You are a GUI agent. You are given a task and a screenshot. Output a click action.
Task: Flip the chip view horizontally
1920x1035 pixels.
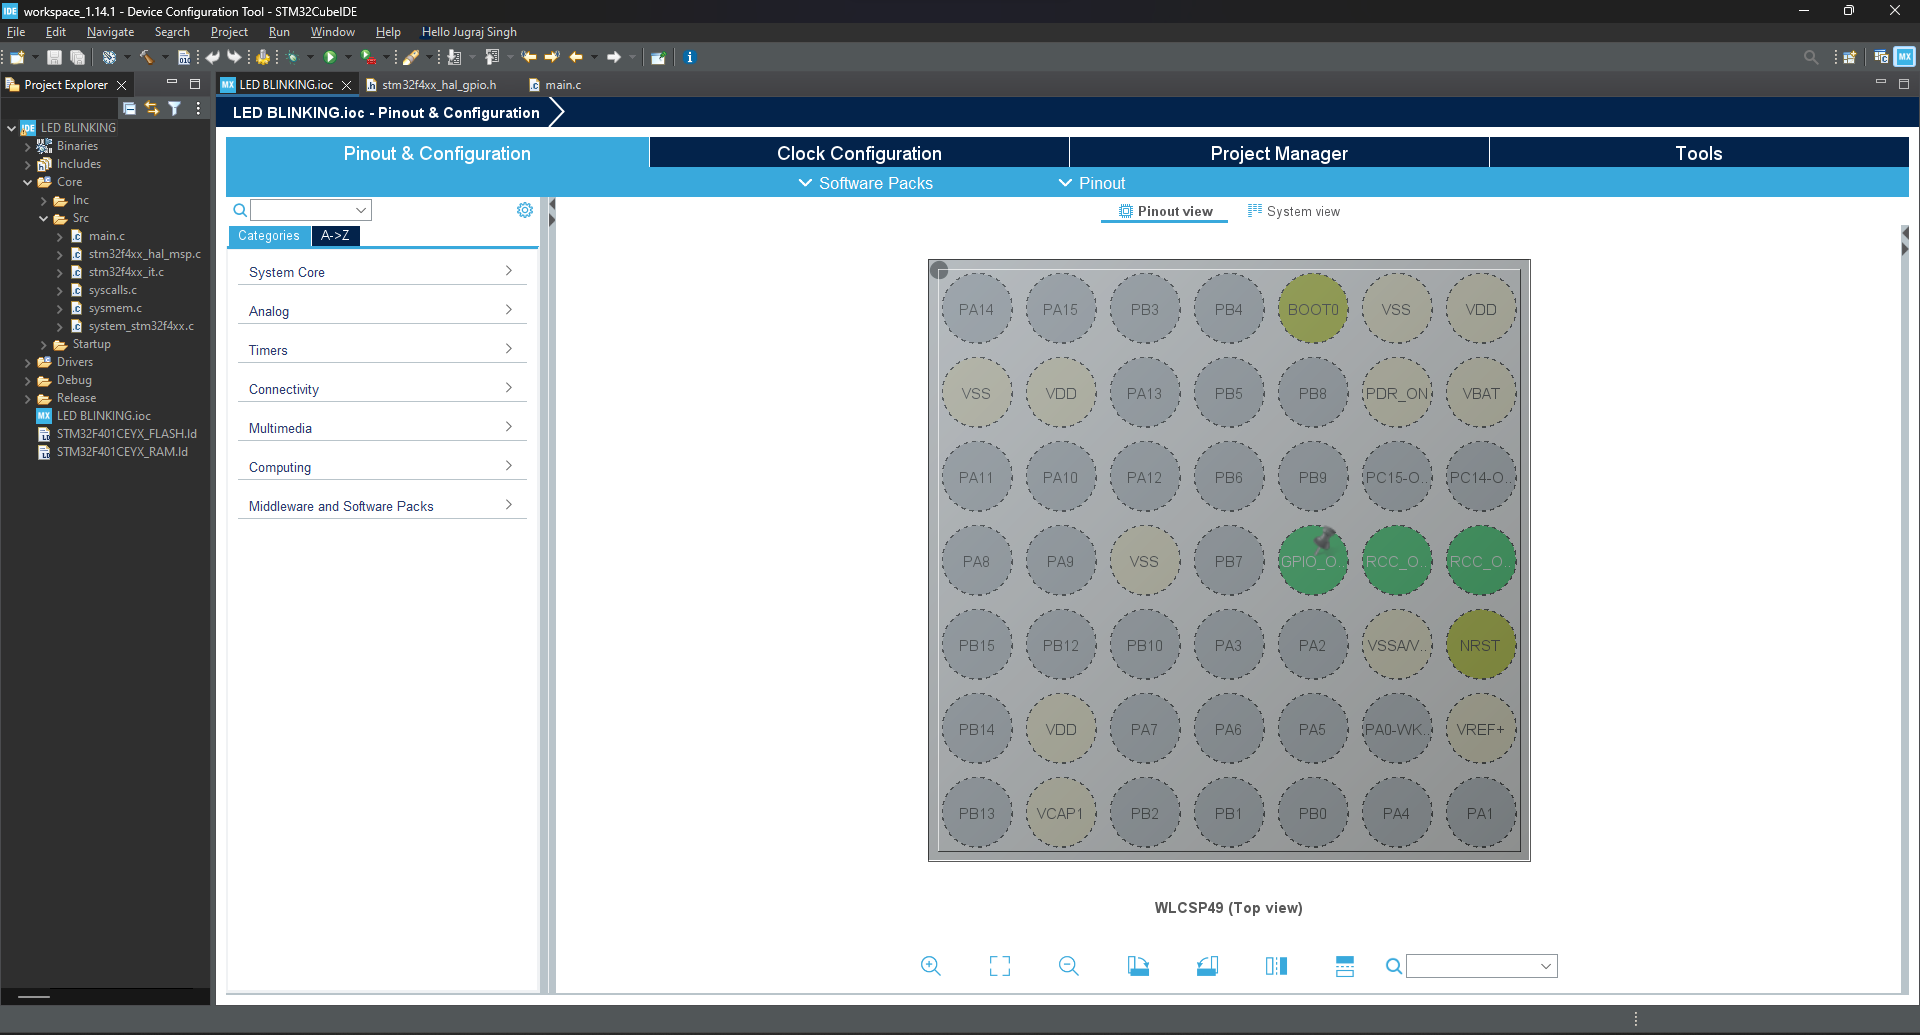click(1276, 966)
